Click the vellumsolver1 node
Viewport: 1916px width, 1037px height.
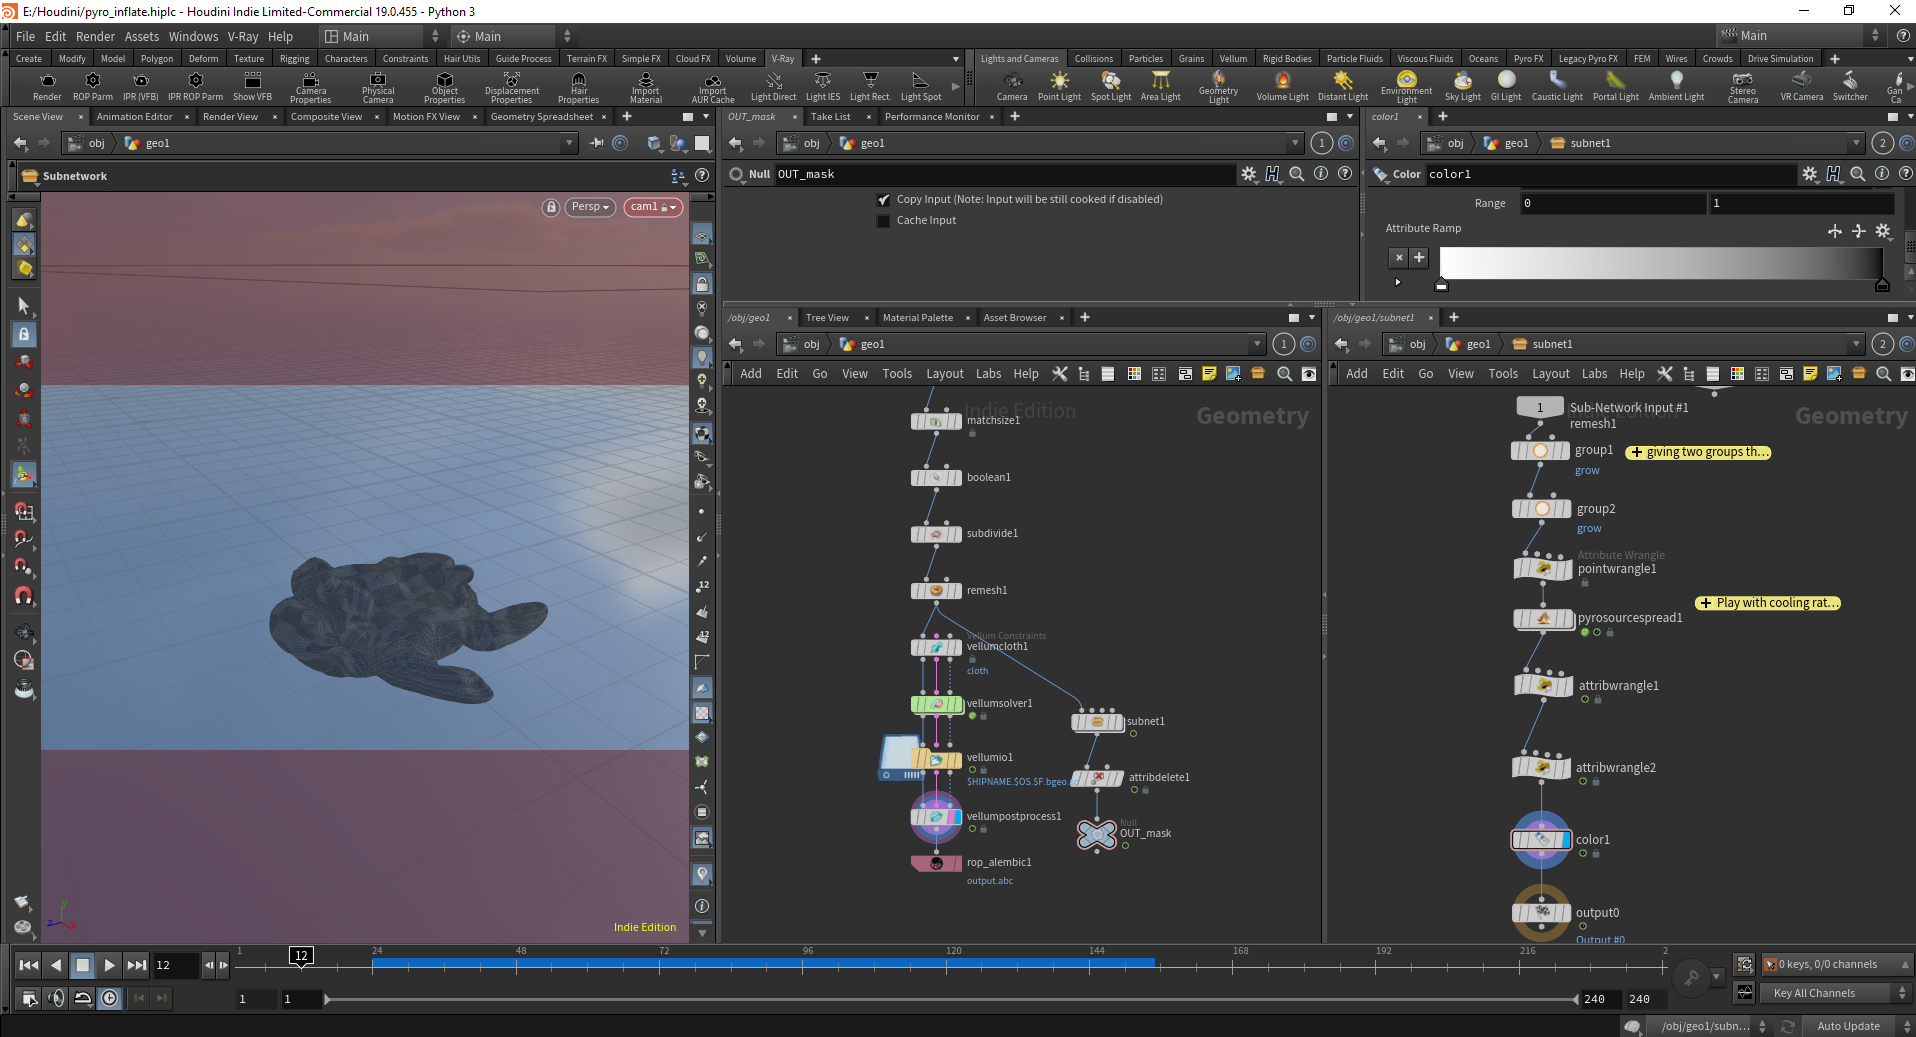[x=936, y=705]
